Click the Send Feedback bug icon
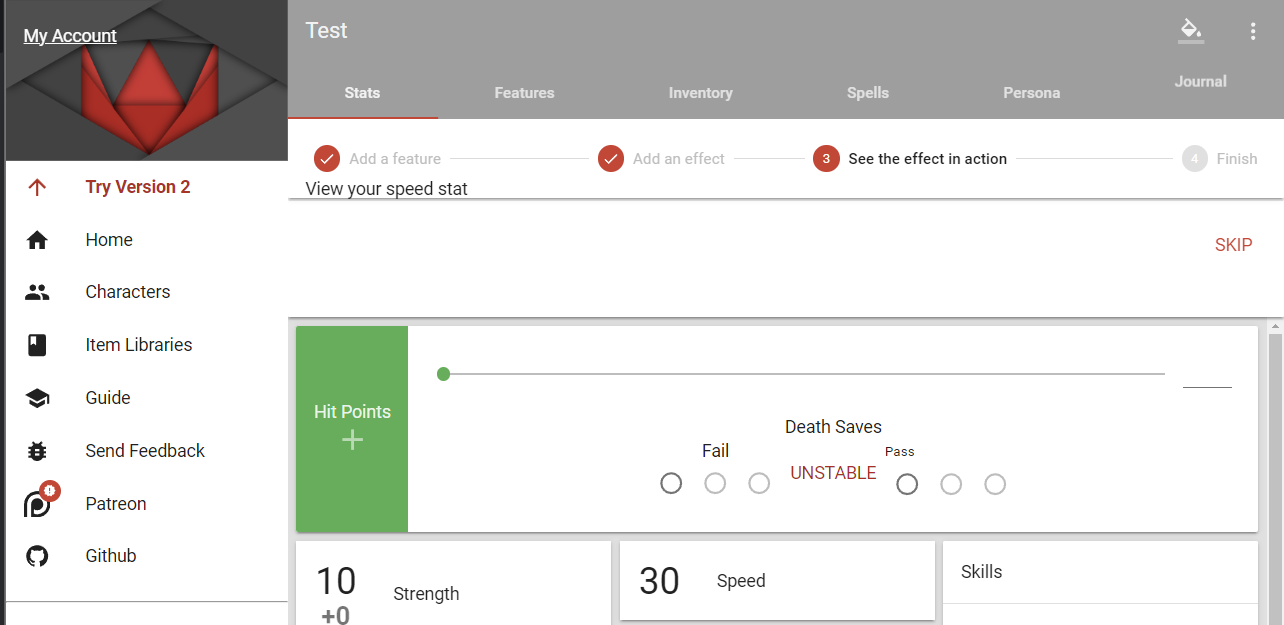Screen dimensions: 1284x625 [x=37, y=451]
